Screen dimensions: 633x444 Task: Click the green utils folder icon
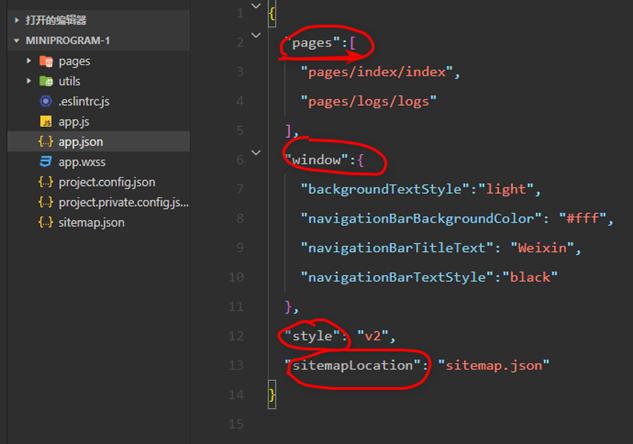coord(45,81)
